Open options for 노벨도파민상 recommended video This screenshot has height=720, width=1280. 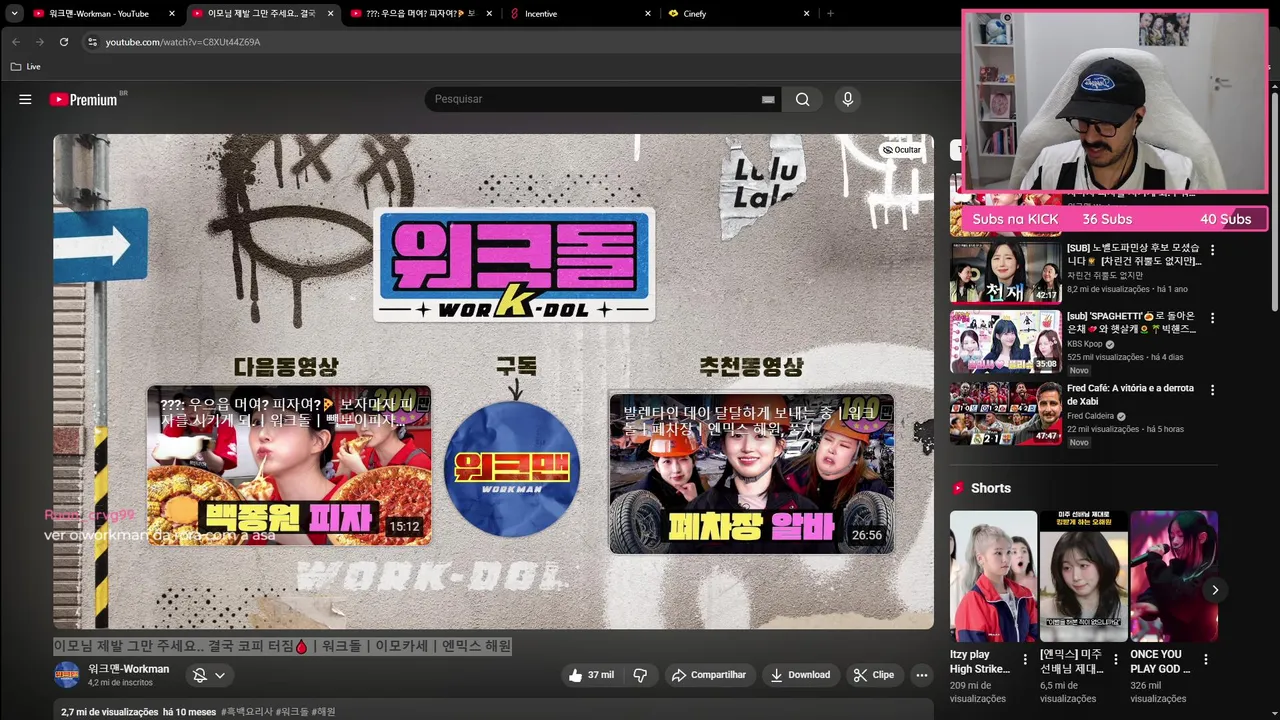point(1212,250)
